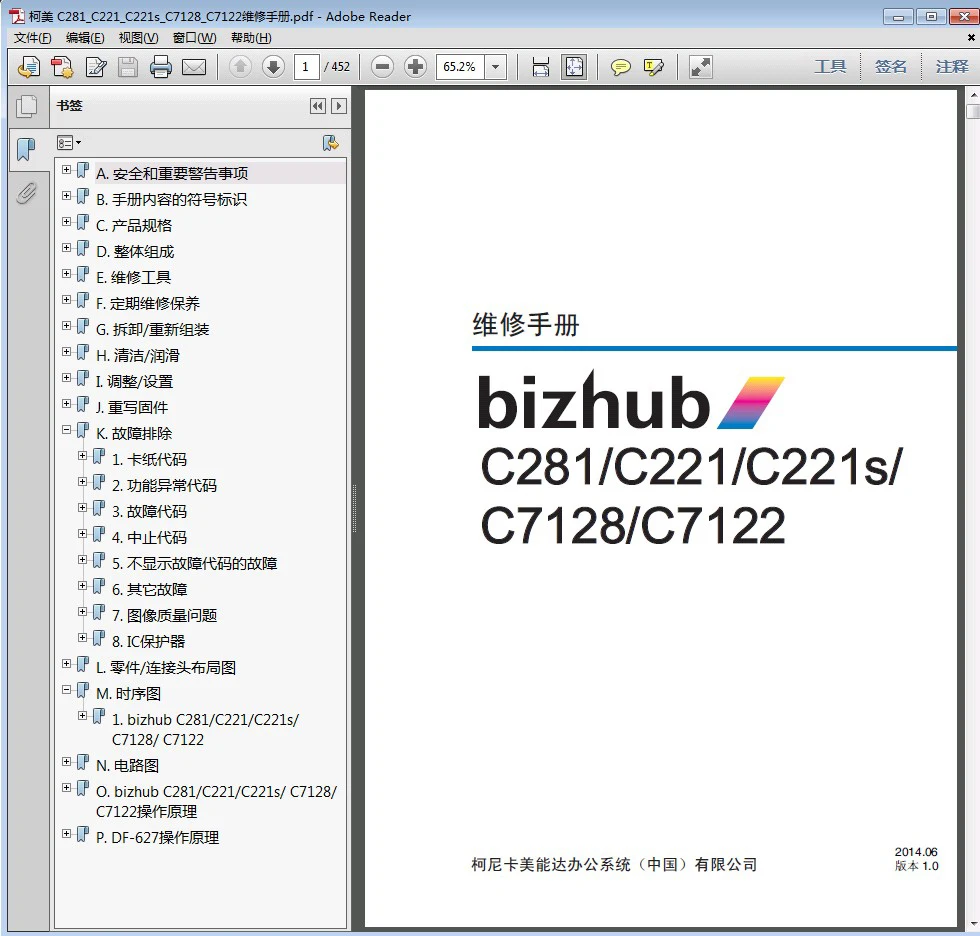
Task: Click the Save floppy disk icon
Action: pyautogui.click(x=128, y=66)
